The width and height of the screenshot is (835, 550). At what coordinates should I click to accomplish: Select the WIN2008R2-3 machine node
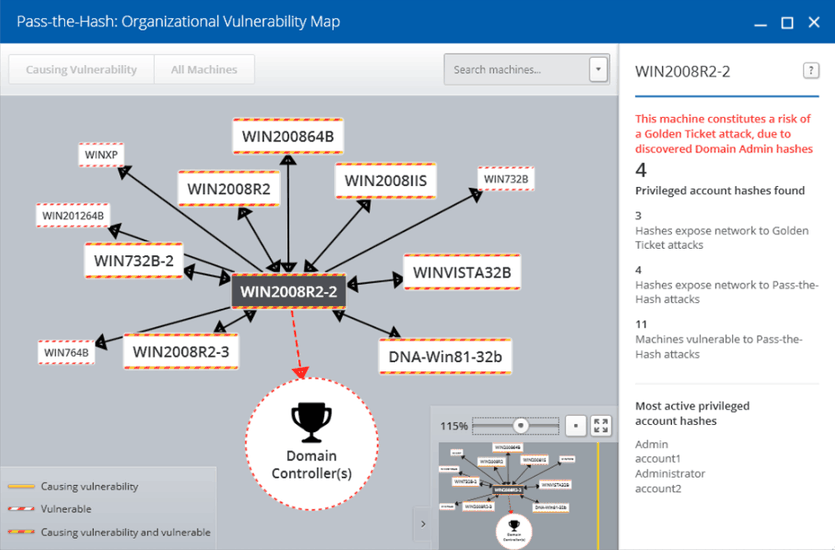click(x=181, y=351)
